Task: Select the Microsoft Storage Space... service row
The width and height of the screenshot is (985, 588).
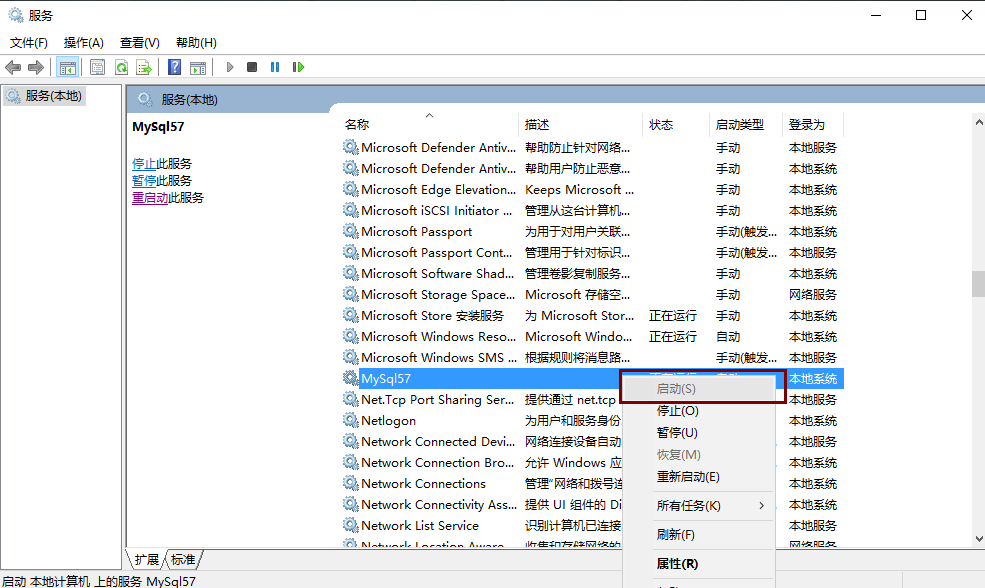Action: (x=592, y=294)
